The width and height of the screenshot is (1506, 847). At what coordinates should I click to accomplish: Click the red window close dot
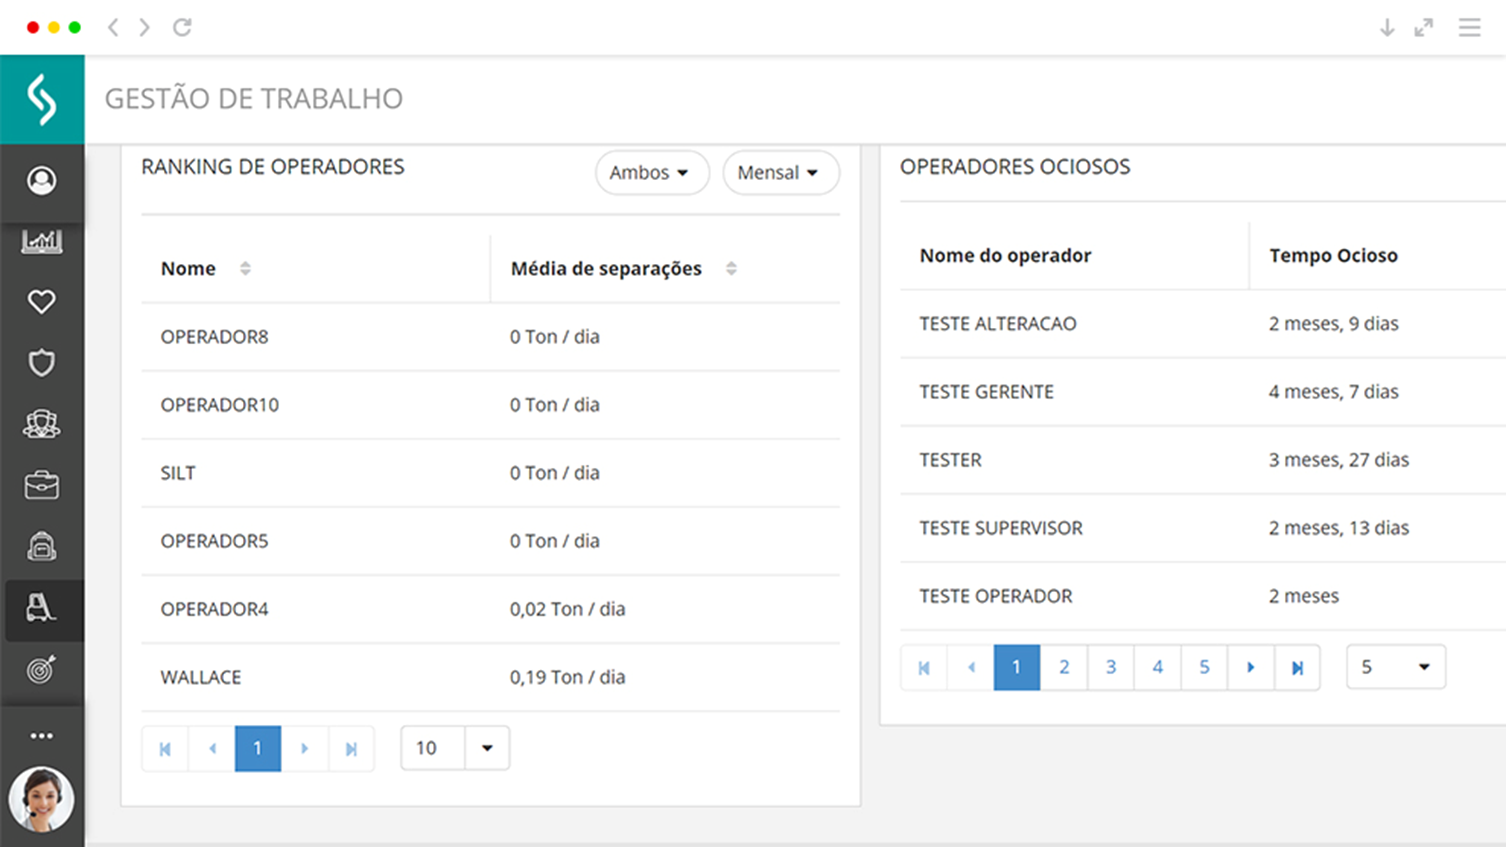tap(33, 27)
